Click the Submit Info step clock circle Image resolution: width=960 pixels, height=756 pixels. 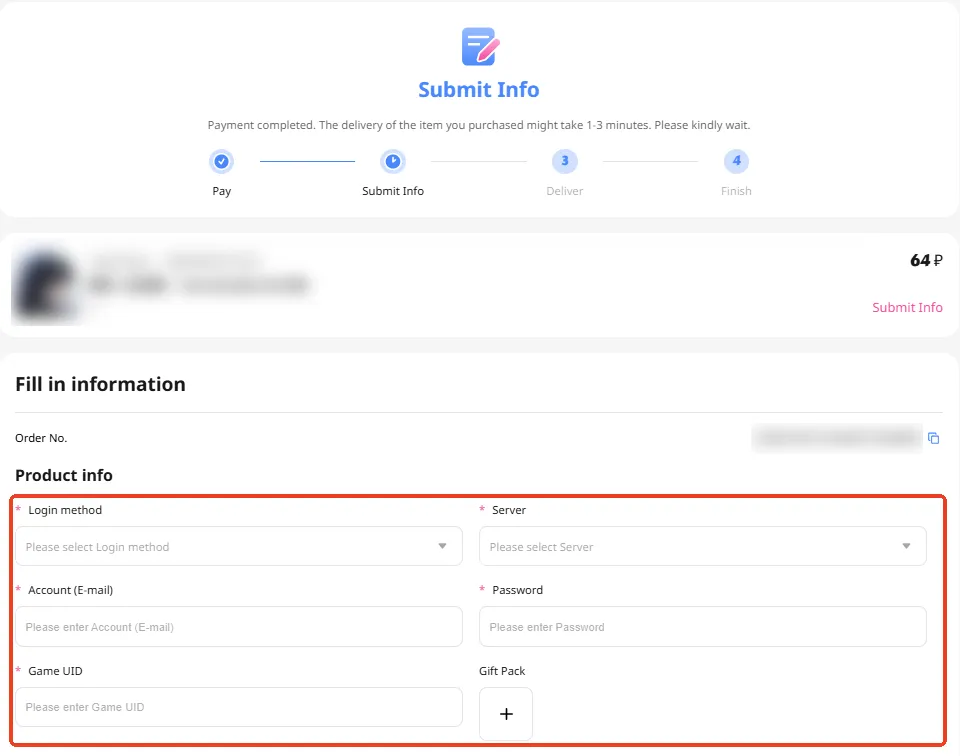coord(393,162)
